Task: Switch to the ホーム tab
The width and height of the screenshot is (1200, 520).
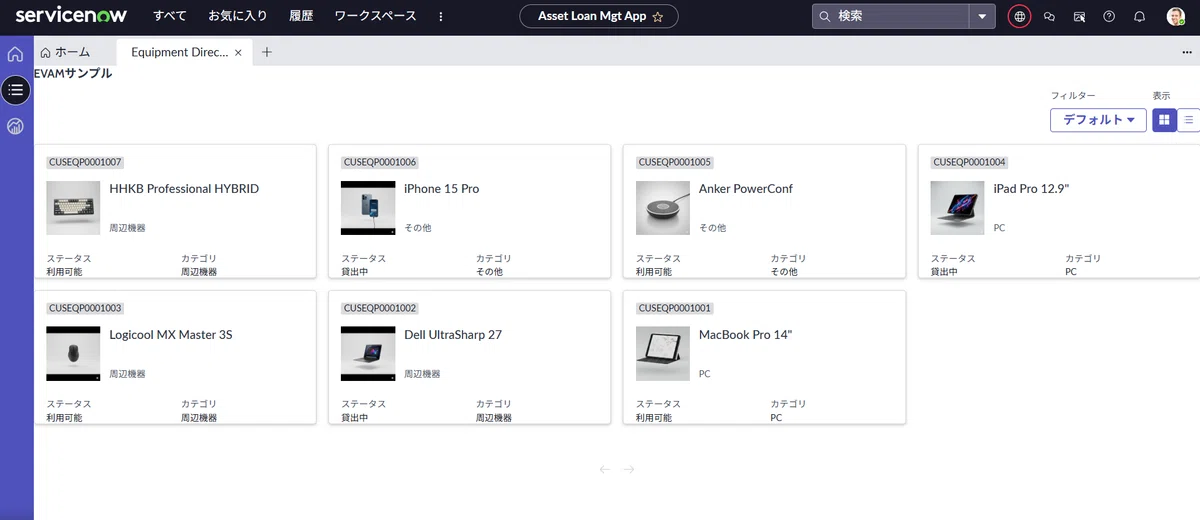Action: [65, 52]
